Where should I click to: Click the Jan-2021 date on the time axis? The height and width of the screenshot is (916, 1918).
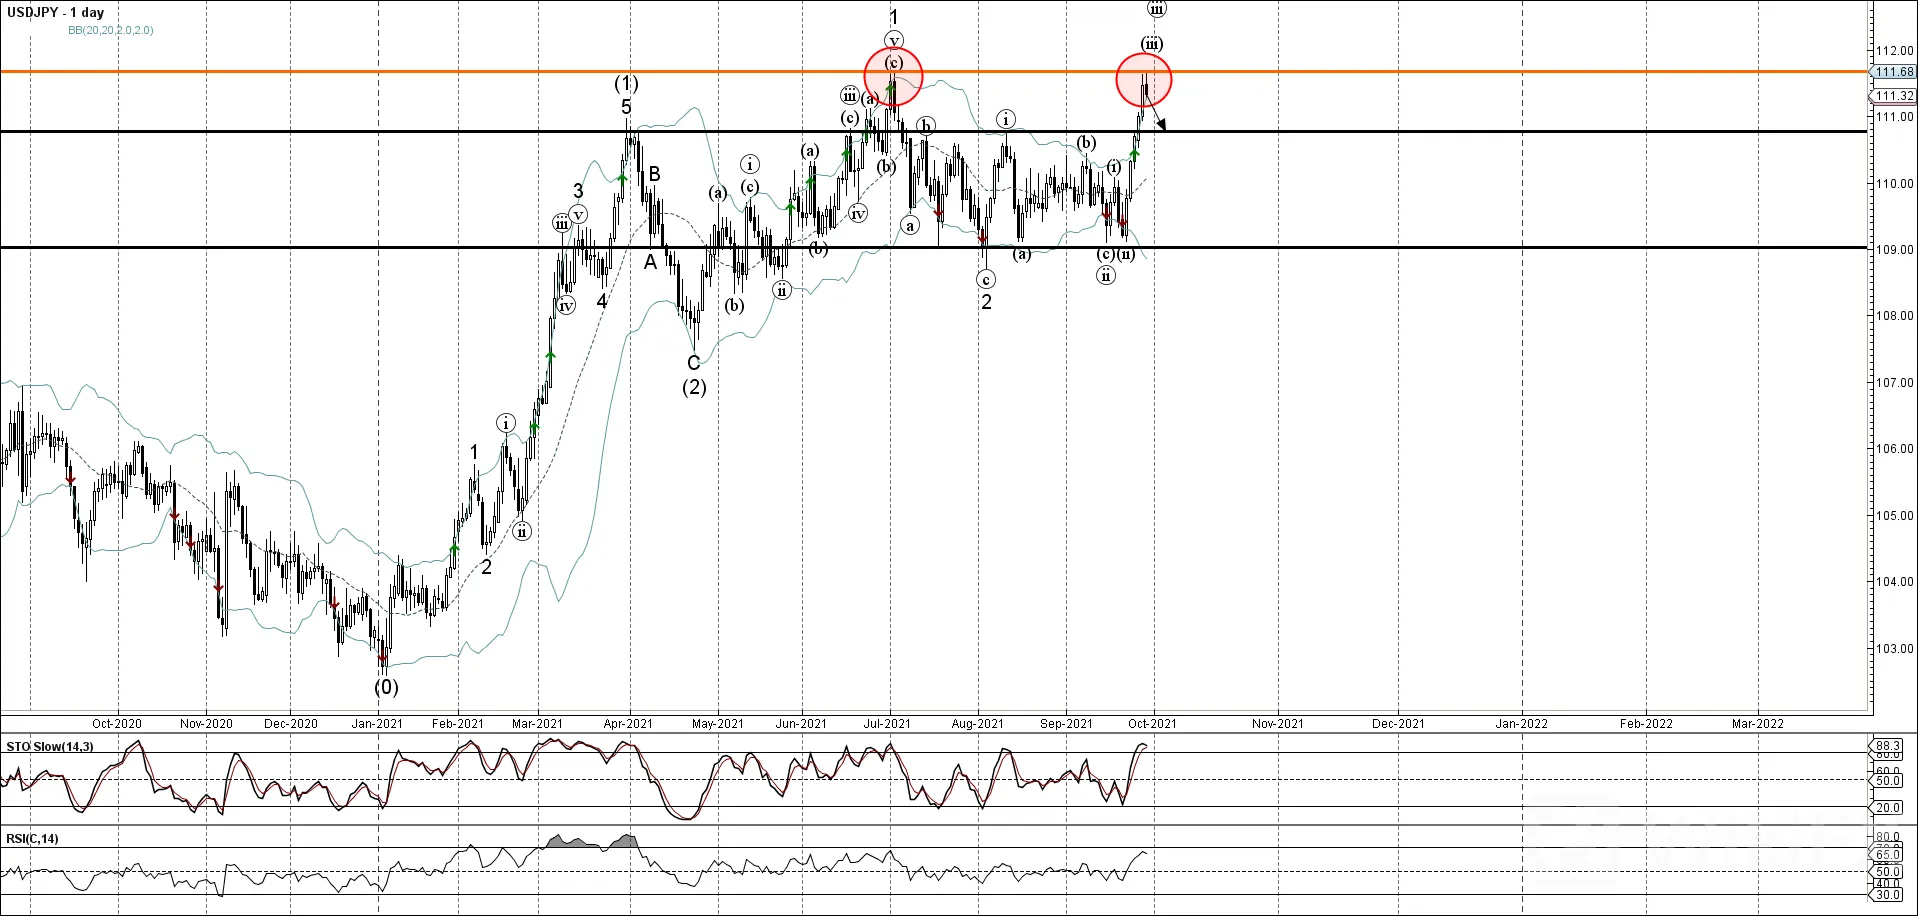point(377,723)
